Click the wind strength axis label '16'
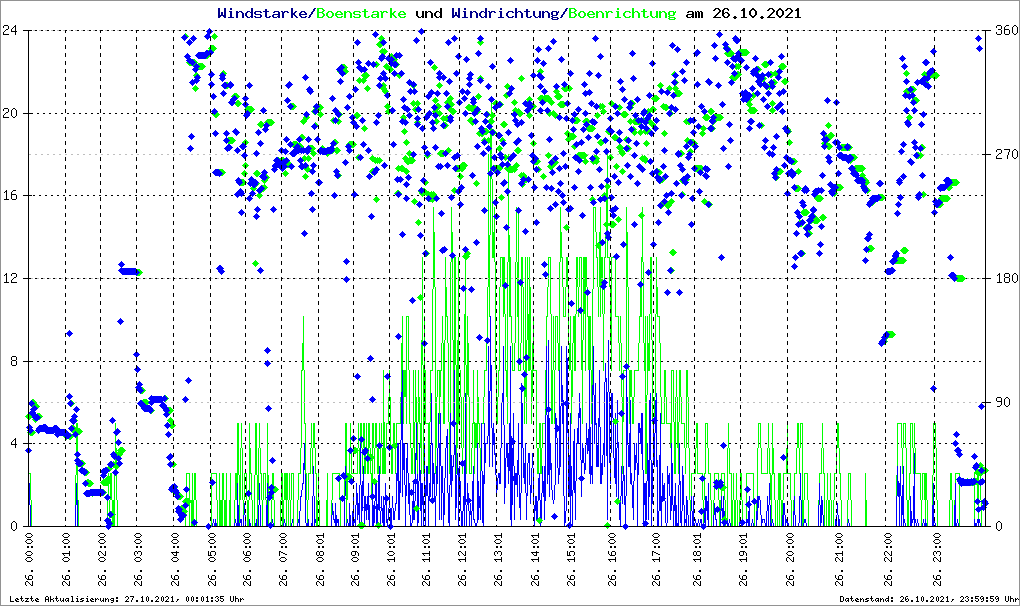 (10, 196)
